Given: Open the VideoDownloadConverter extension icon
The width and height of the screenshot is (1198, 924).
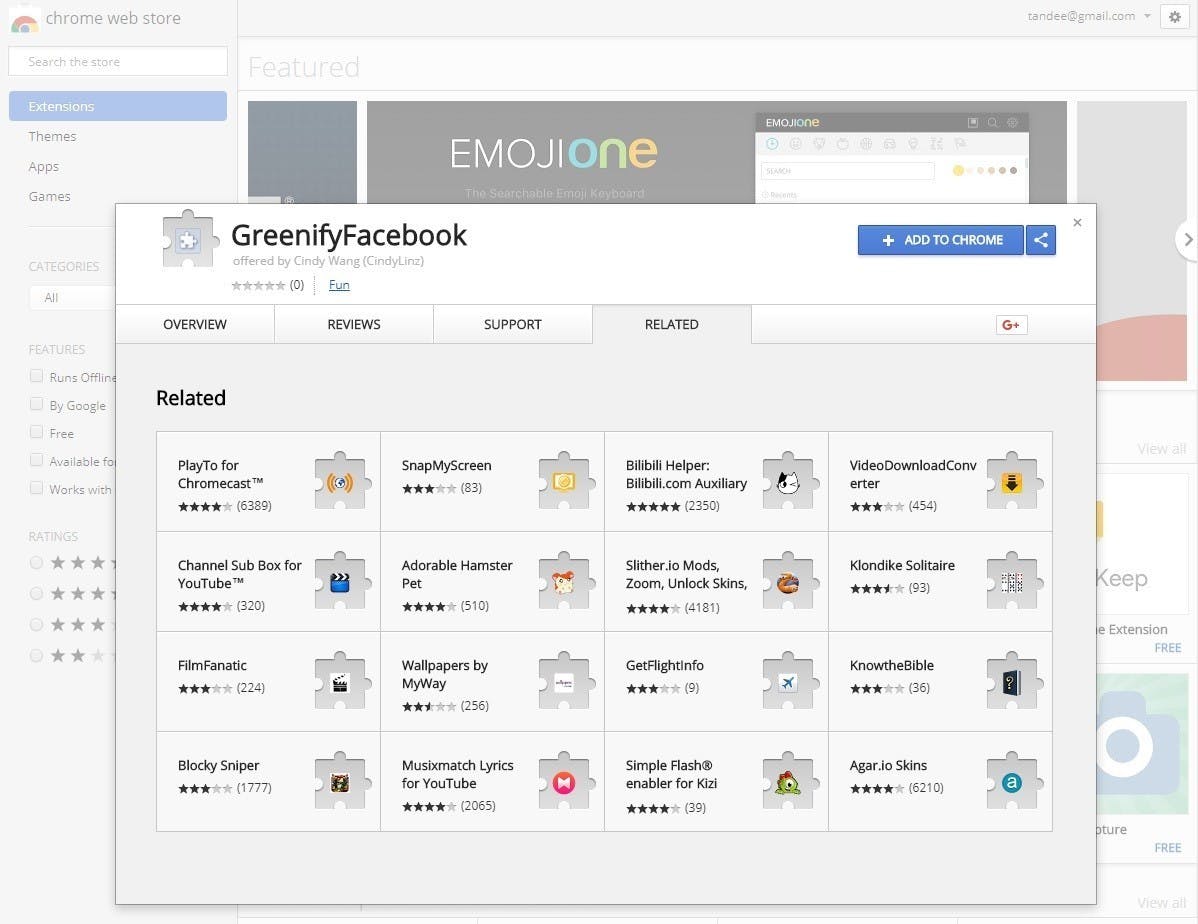Looking at the screenshot, I should (x=1014, y=481).
